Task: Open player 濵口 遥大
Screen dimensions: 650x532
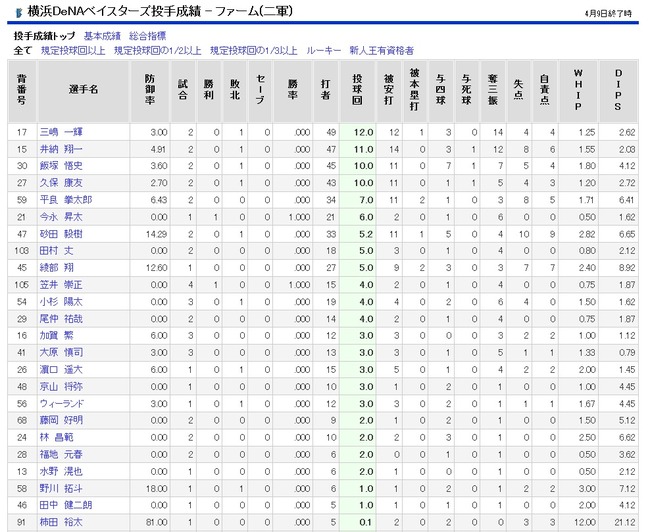Action: [61, 369]
